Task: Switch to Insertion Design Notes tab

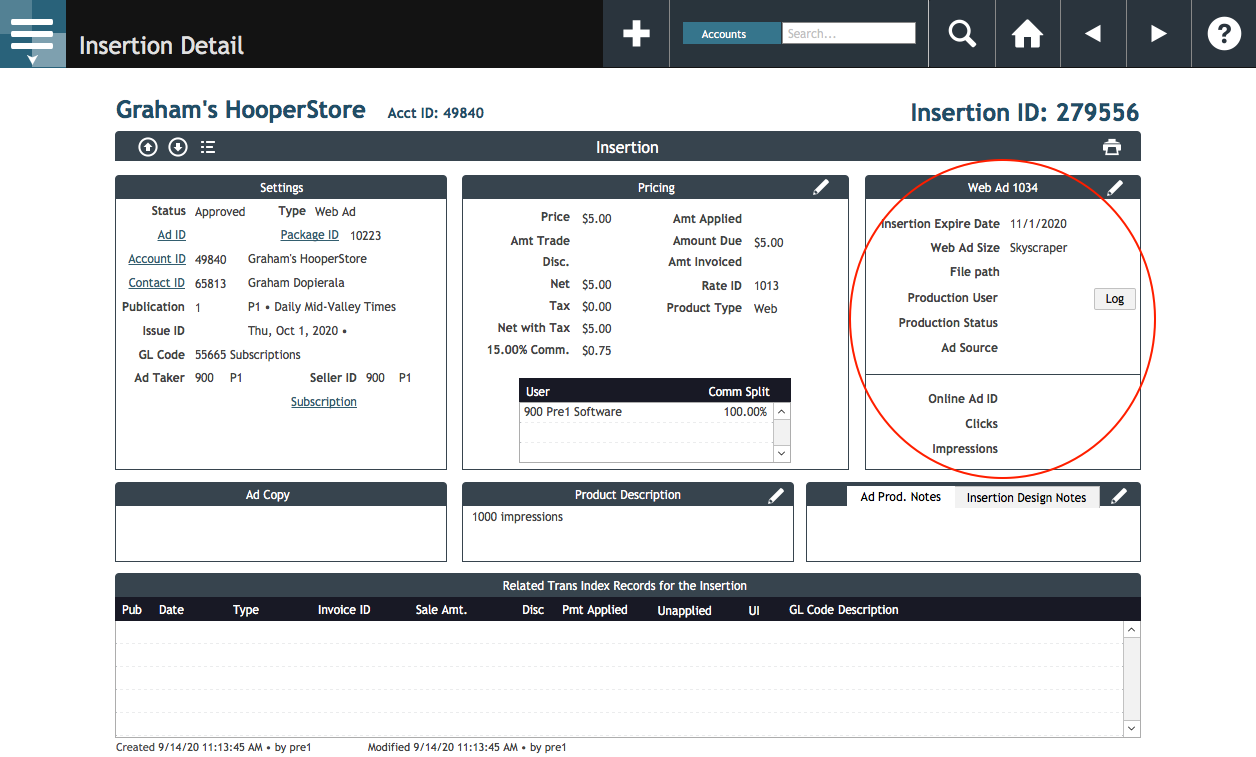Action: tap(1026, 497)
